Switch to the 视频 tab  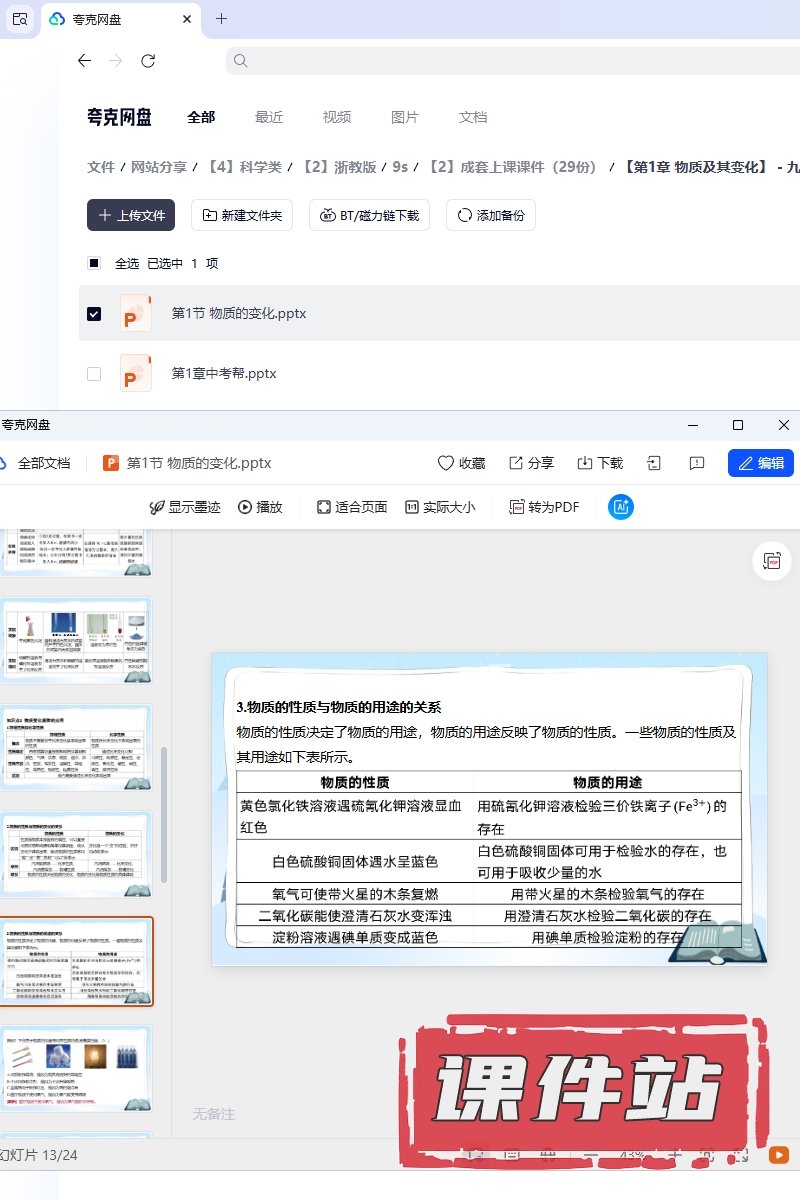tap(337, 117)
